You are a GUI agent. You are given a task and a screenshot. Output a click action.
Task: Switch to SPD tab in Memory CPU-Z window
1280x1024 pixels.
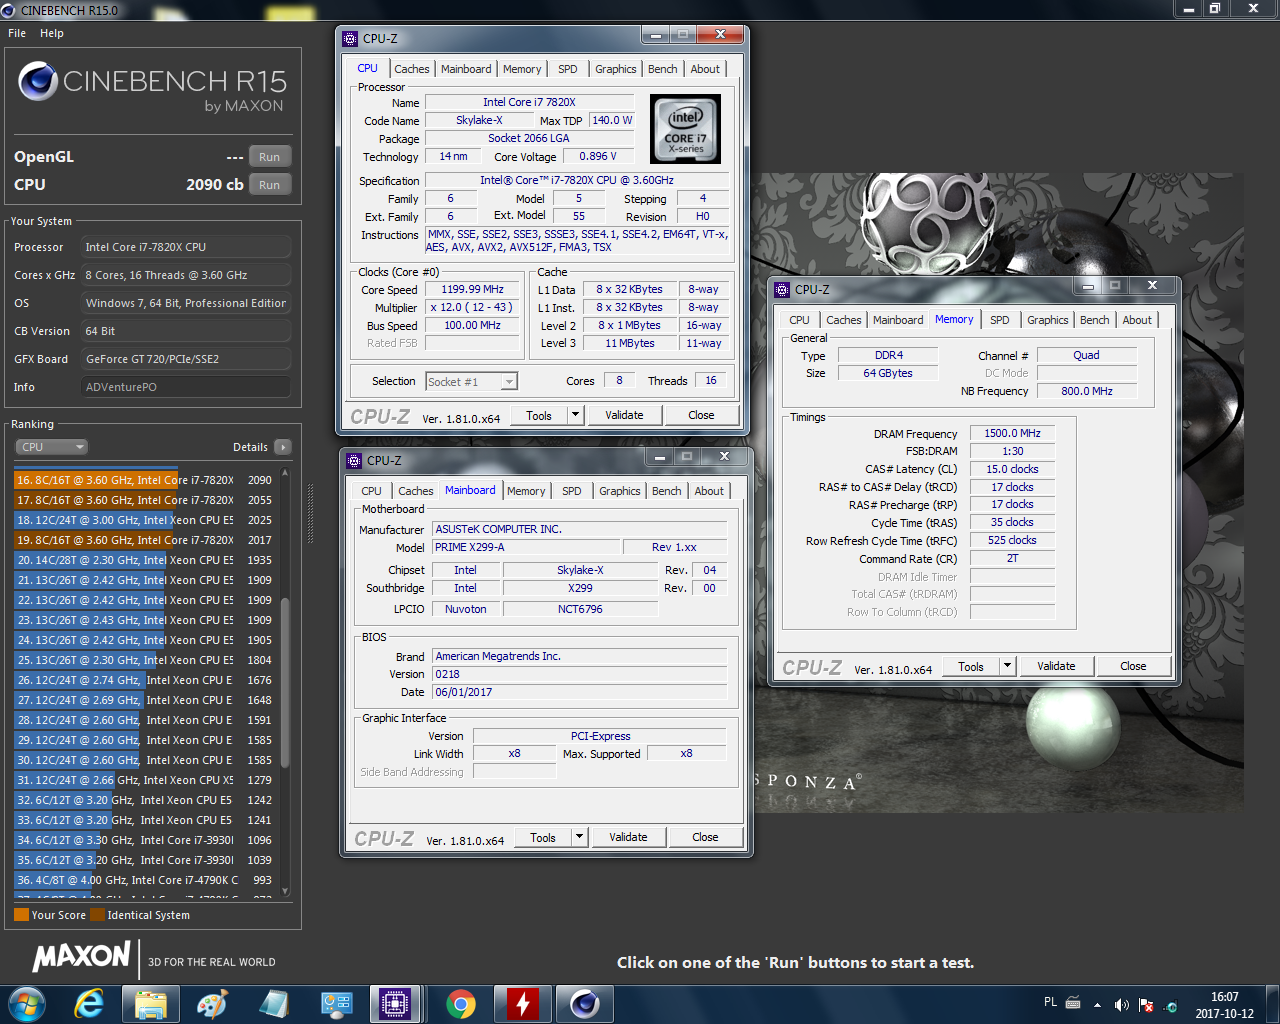click(1000, 320)
